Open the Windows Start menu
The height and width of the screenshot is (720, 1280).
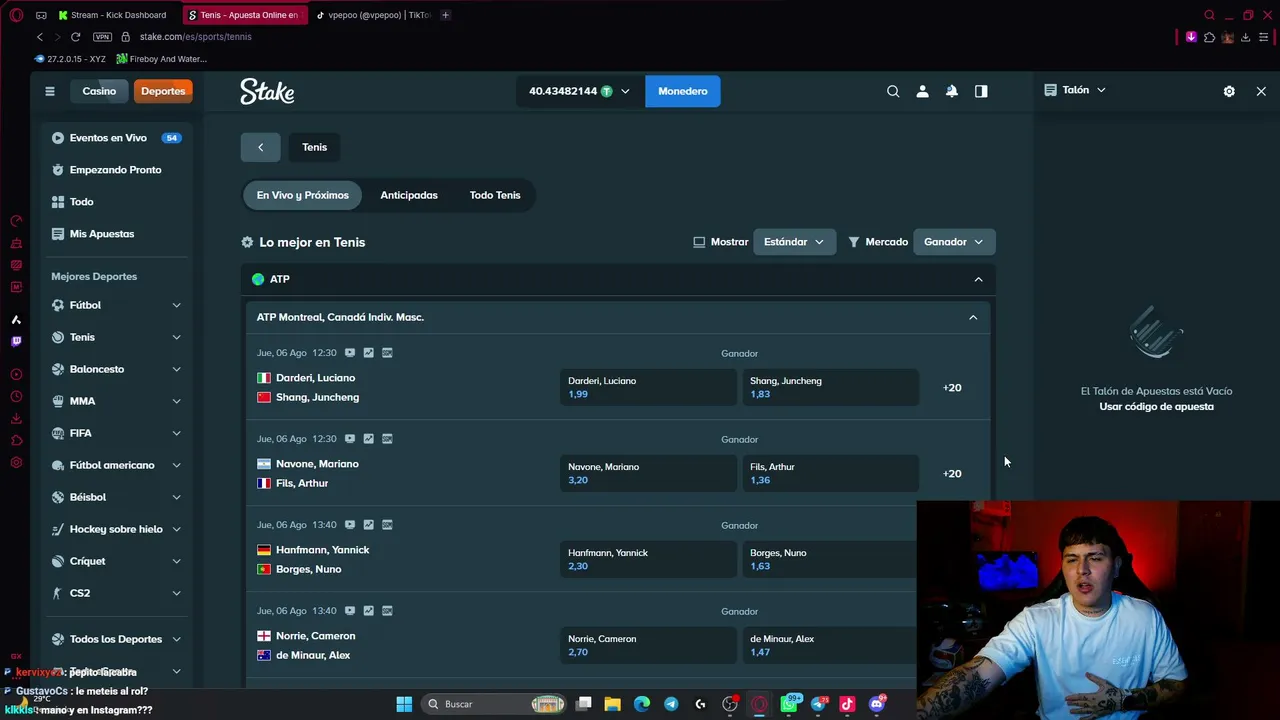(x=404, y=704)
